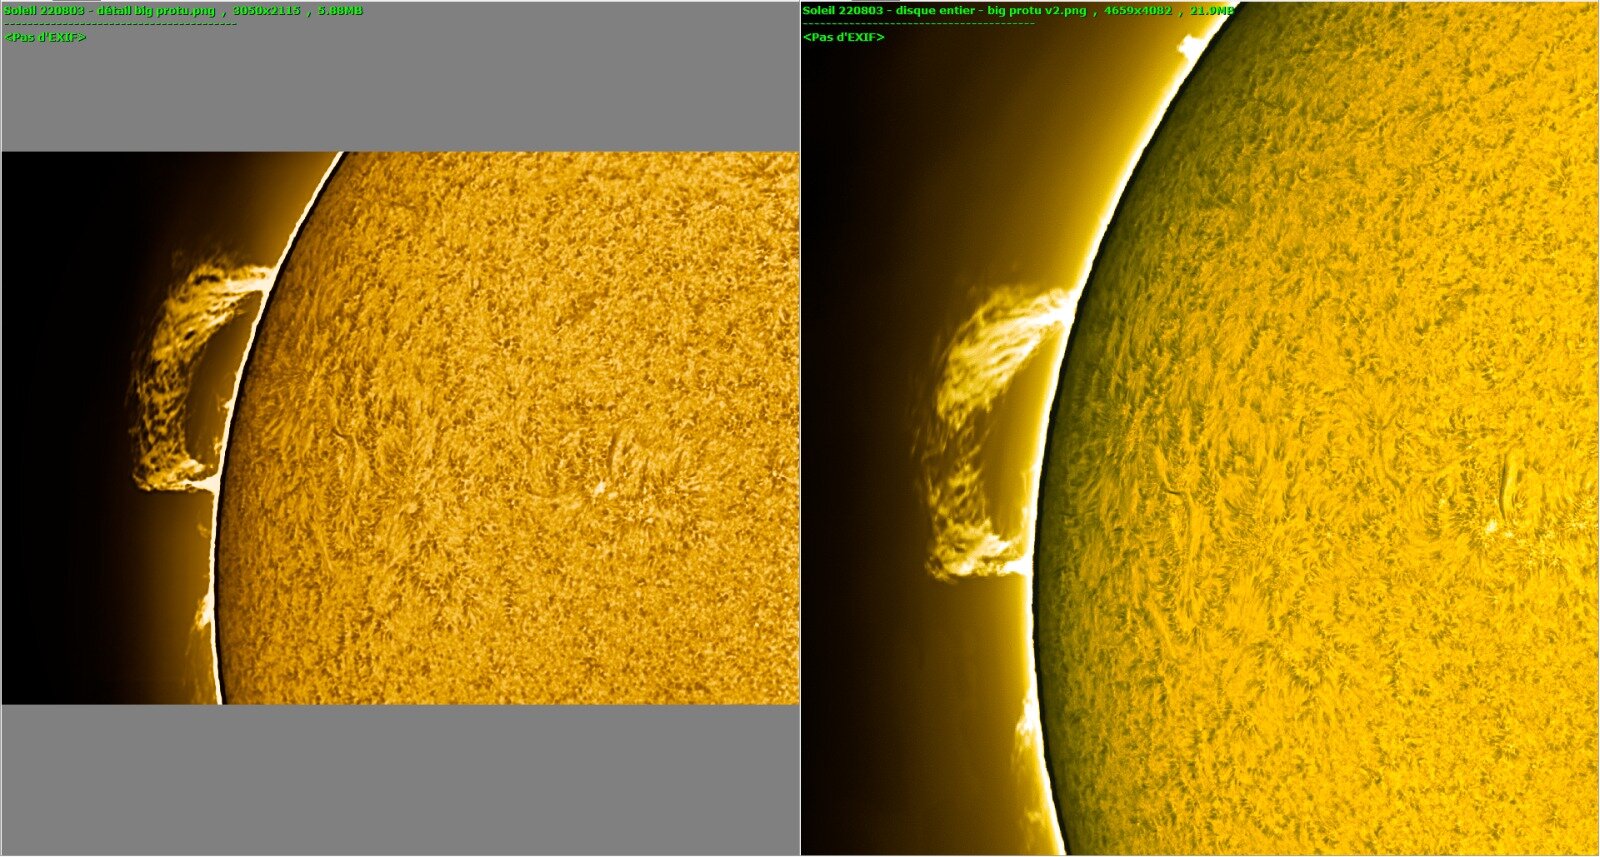Click dimensions '4659x4082' in right pane
1600x857 pixels.
(1138, 11)
